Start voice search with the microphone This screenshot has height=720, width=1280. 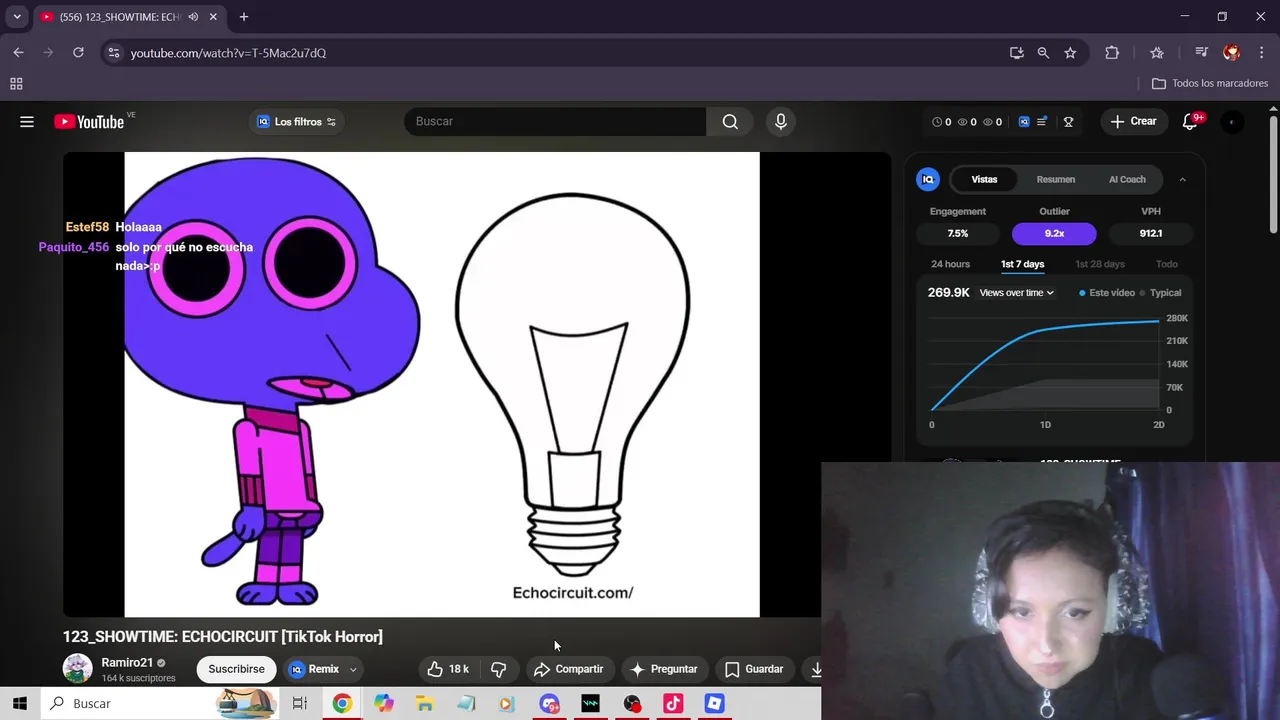click(781, 122)
